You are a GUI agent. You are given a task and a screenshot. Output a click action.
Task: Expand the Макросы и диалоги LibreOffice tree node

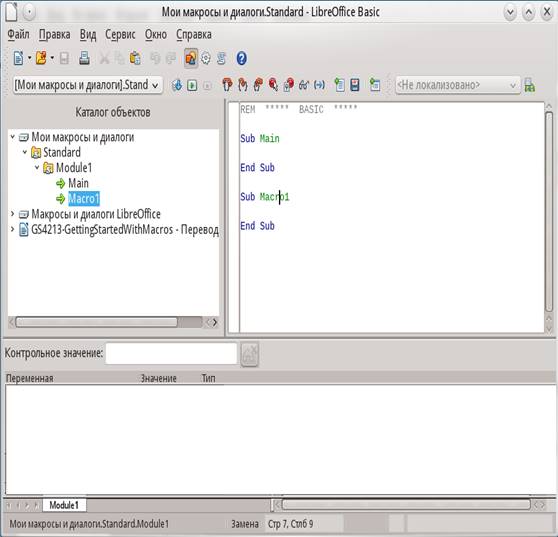(12, 214)
